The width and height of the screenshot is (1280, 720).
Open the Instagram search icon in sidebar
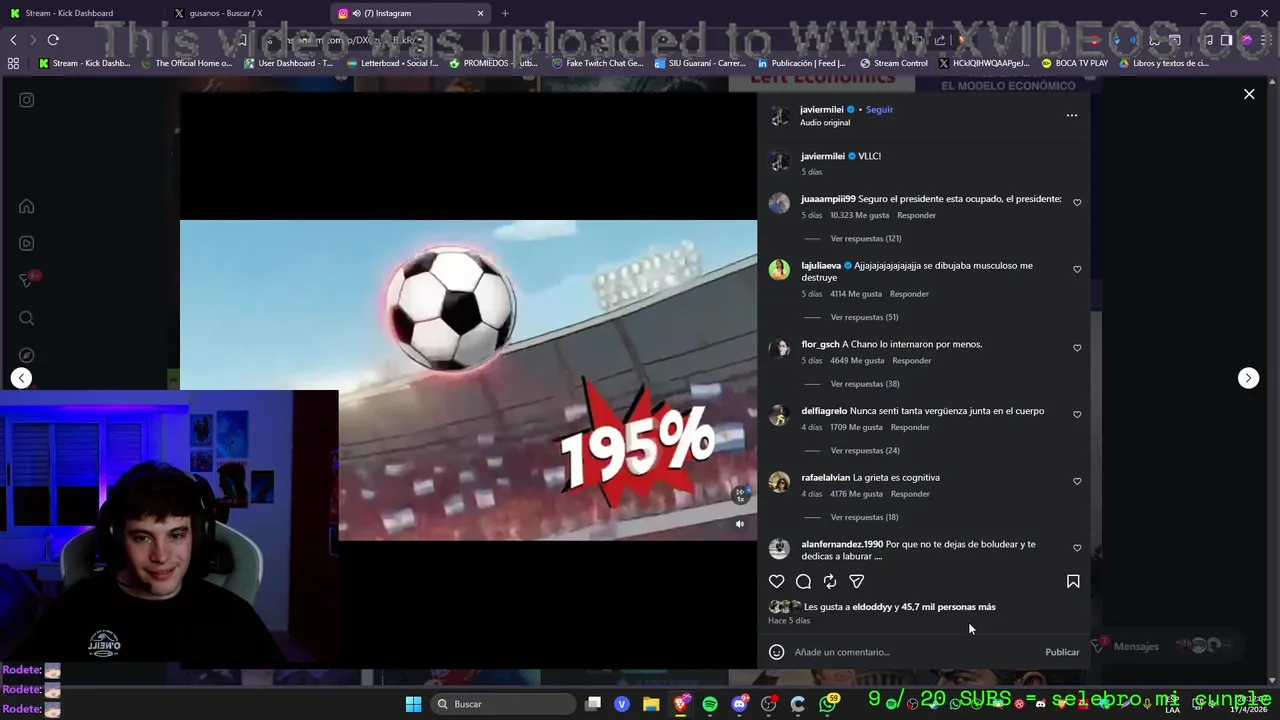pyautogui.click(x=27, y=318)
